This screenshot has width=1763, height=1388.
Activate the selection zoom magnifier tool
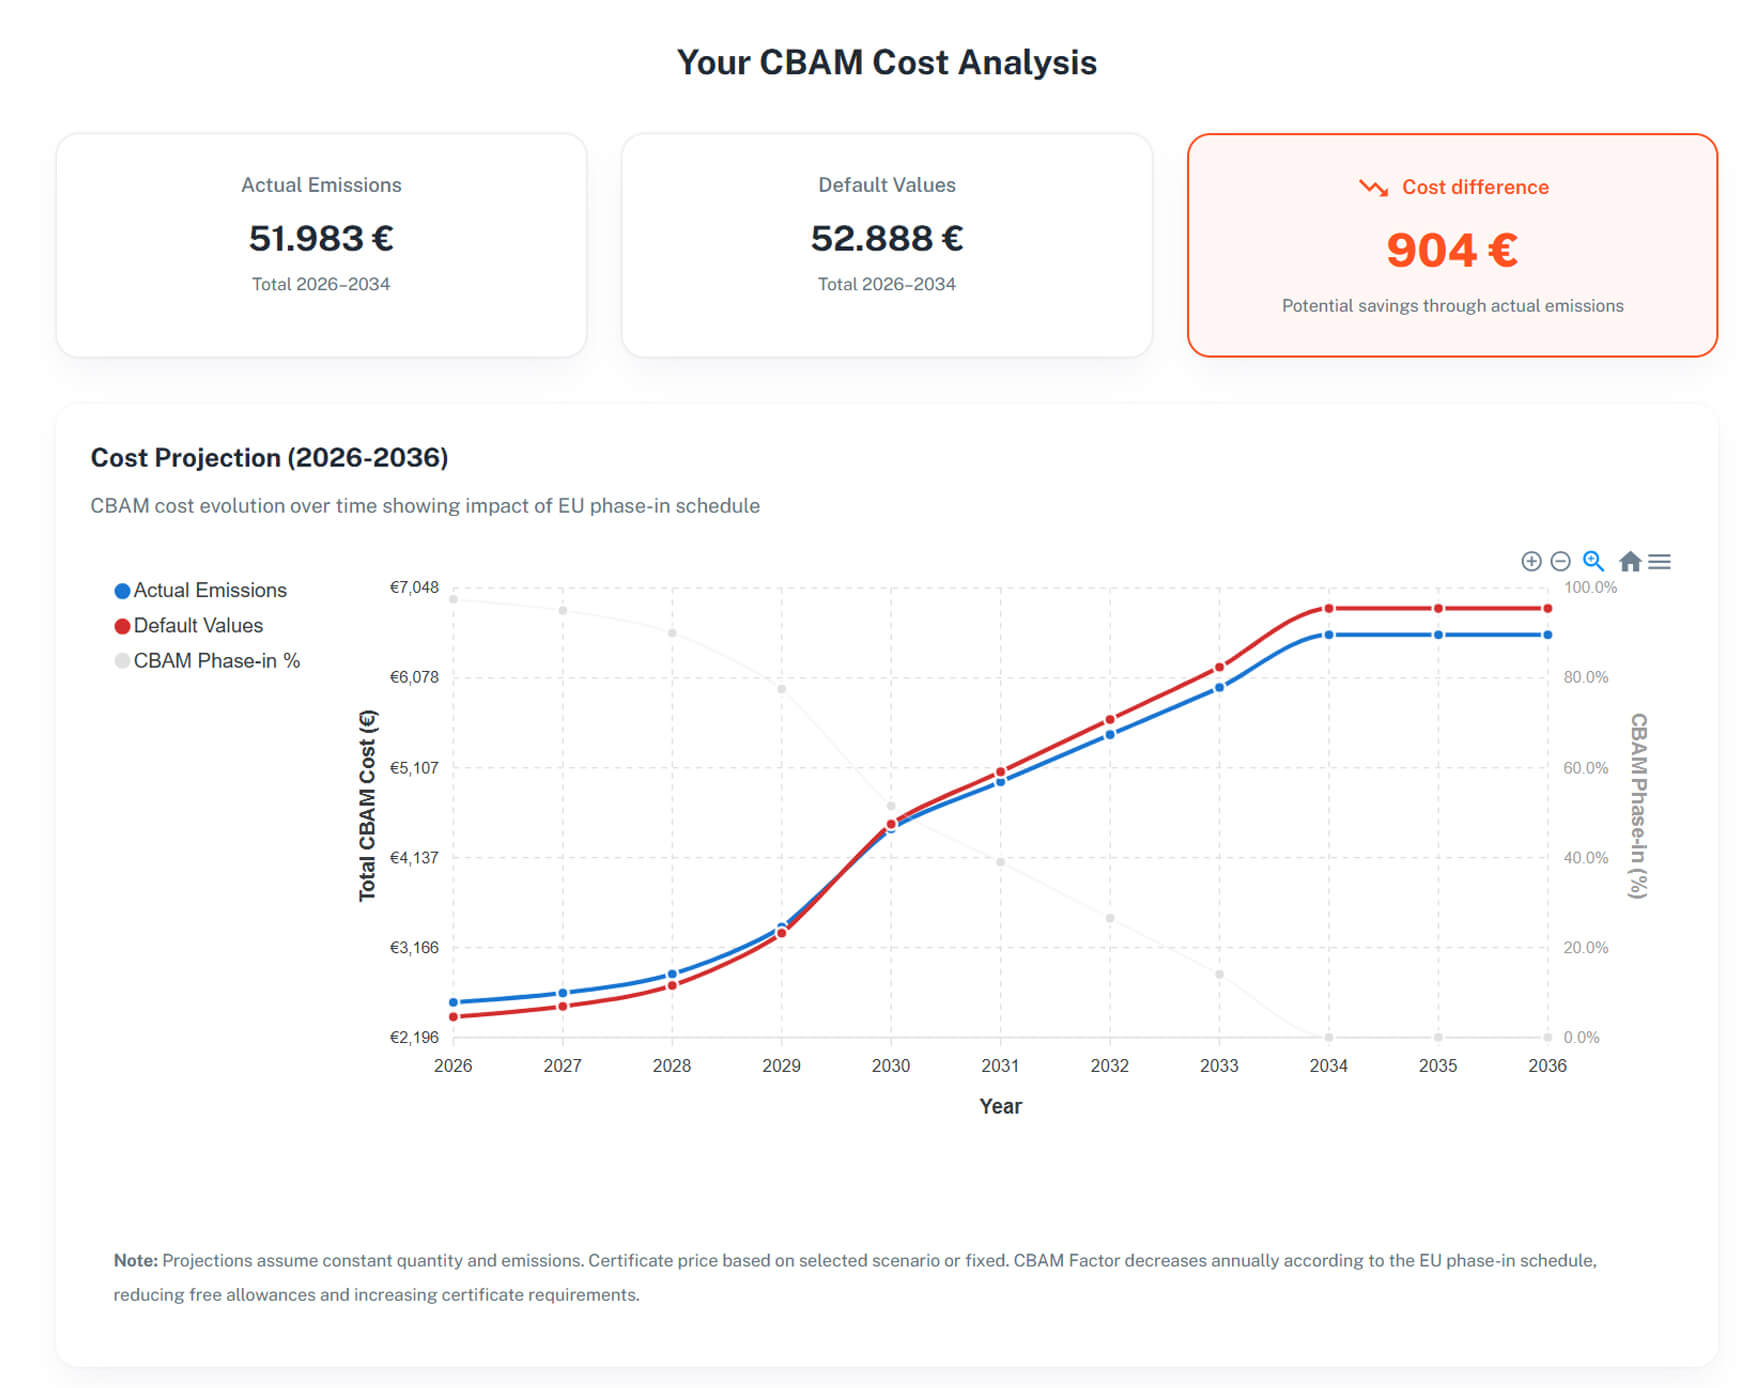click(x=1593, y=561)
